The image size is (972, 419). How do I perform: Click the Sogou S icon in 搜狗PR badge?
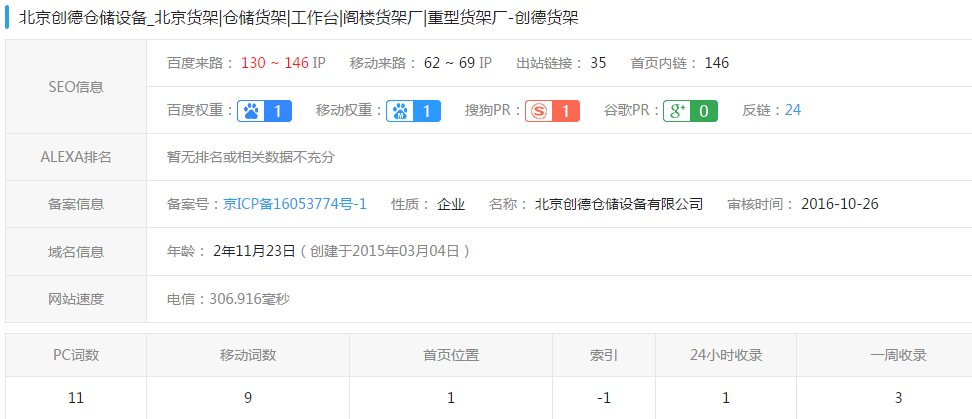coord(538,111)
